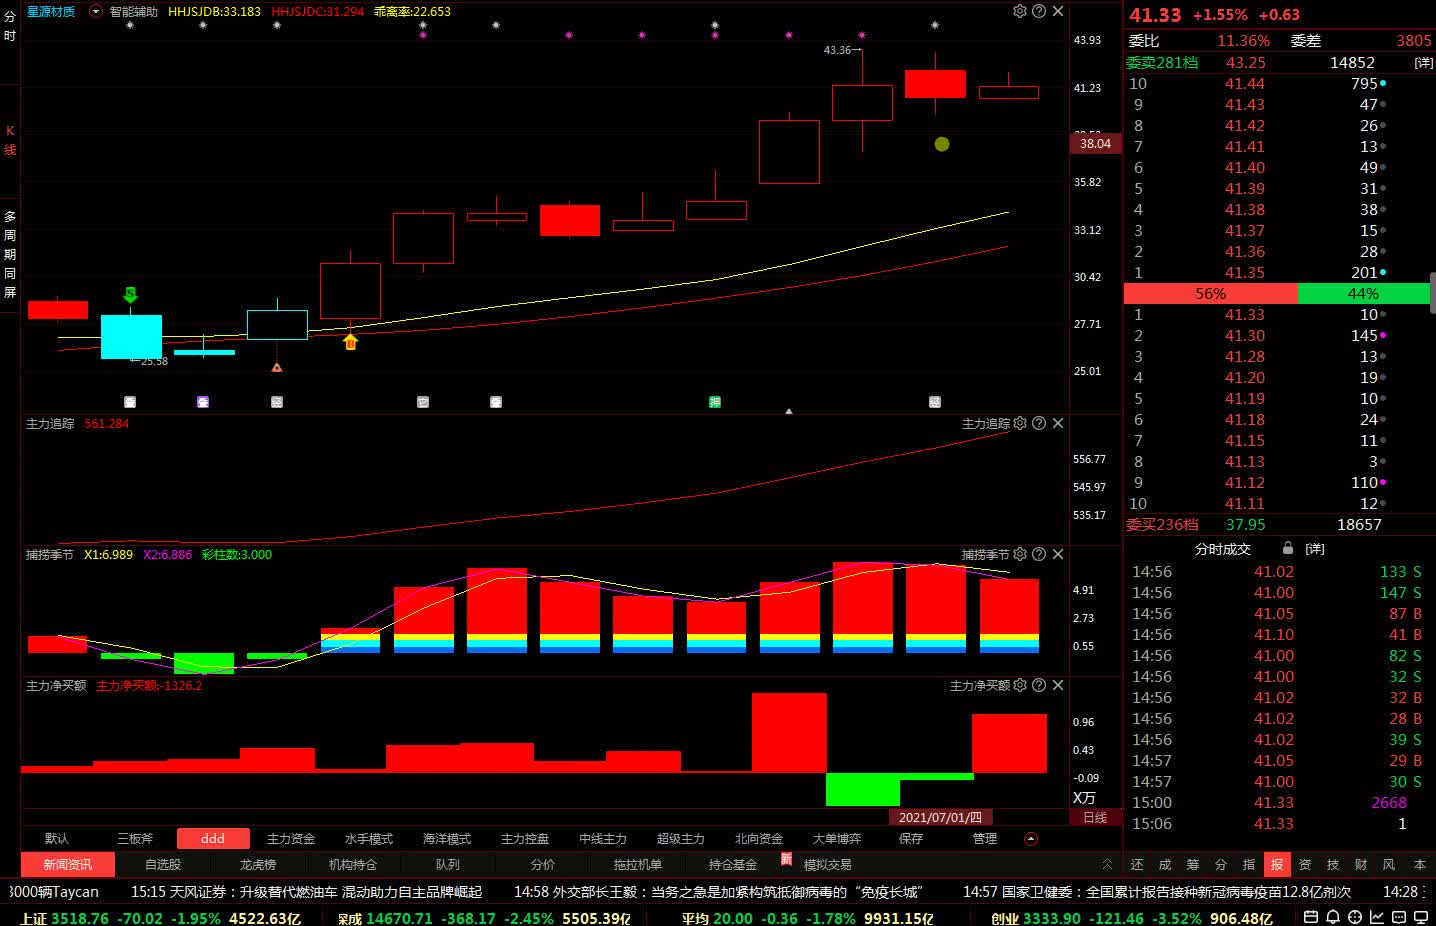Viewport: 1436px width, 926px height.
Task: Click the olive round dot marker on chart
Action: click(942, 144)
